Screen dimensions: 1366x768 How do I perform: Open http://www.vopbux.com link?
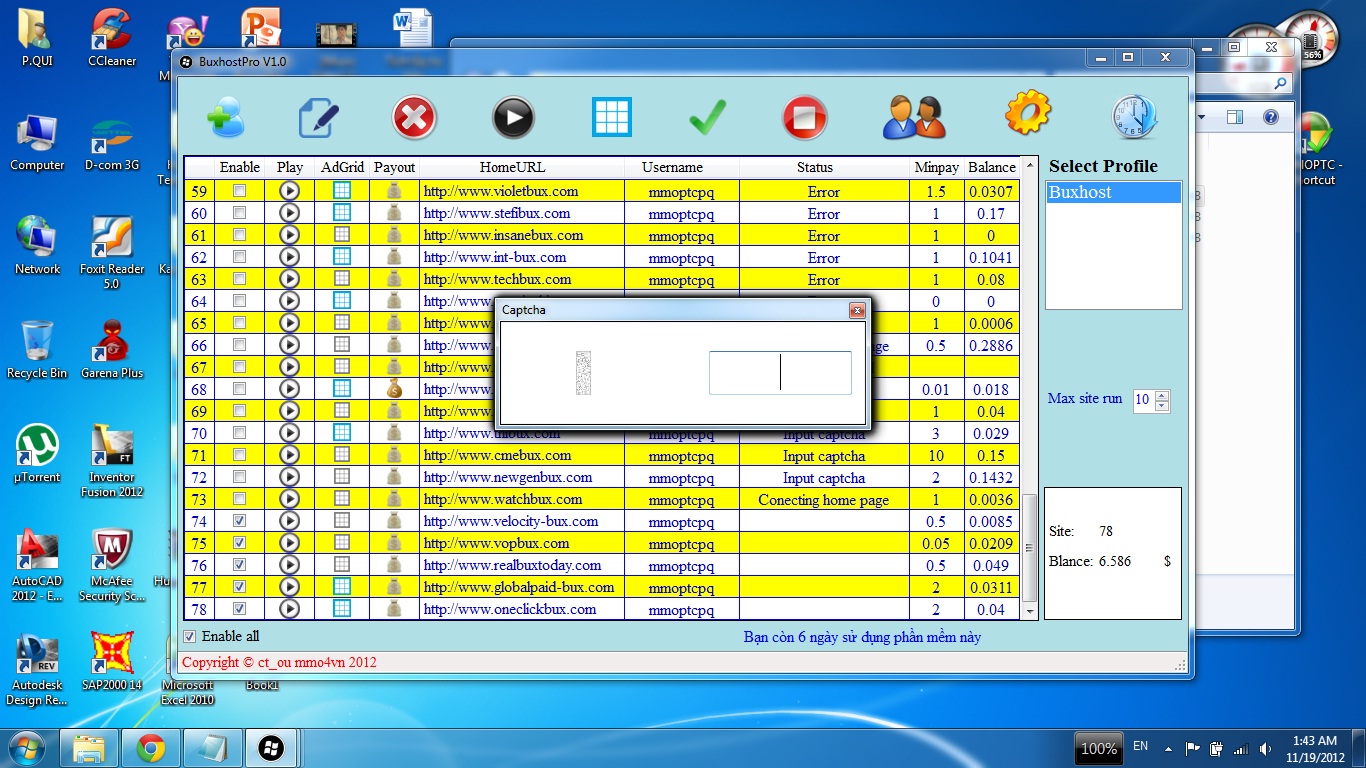(496, 543)
